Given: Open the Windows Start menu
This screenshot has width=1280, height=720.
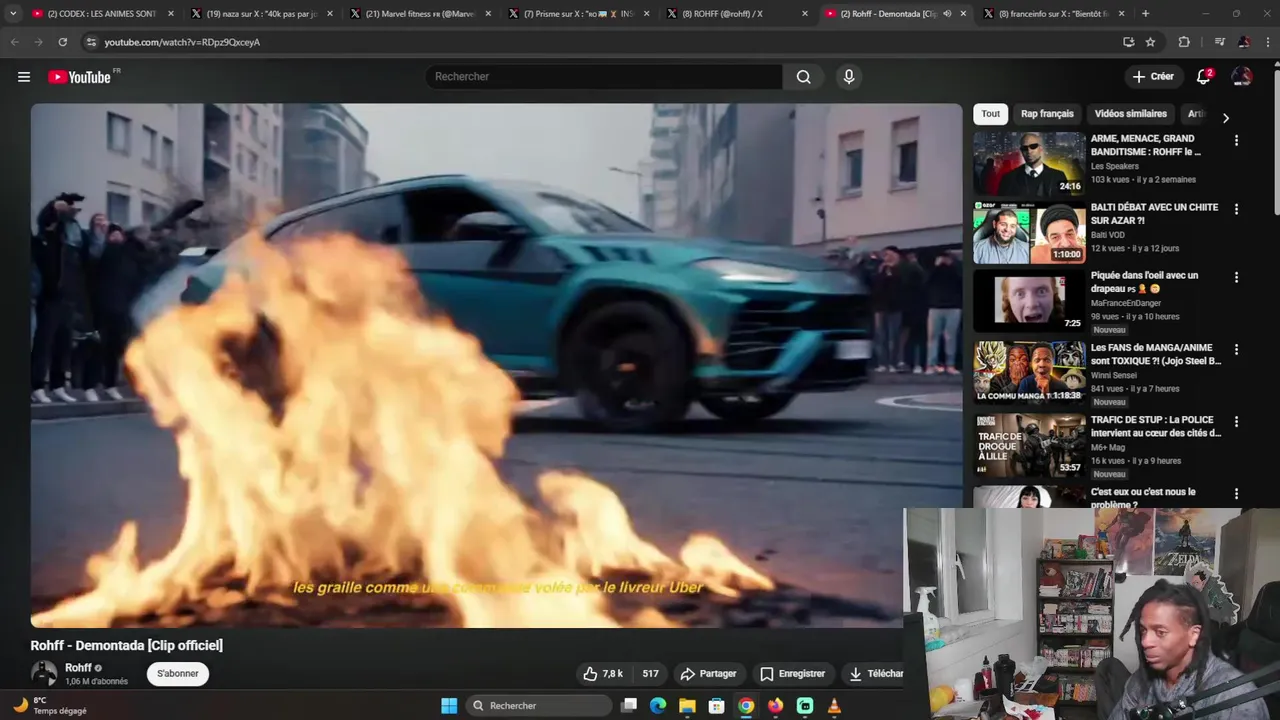Looking at the screenshot, I should (449, 706).
